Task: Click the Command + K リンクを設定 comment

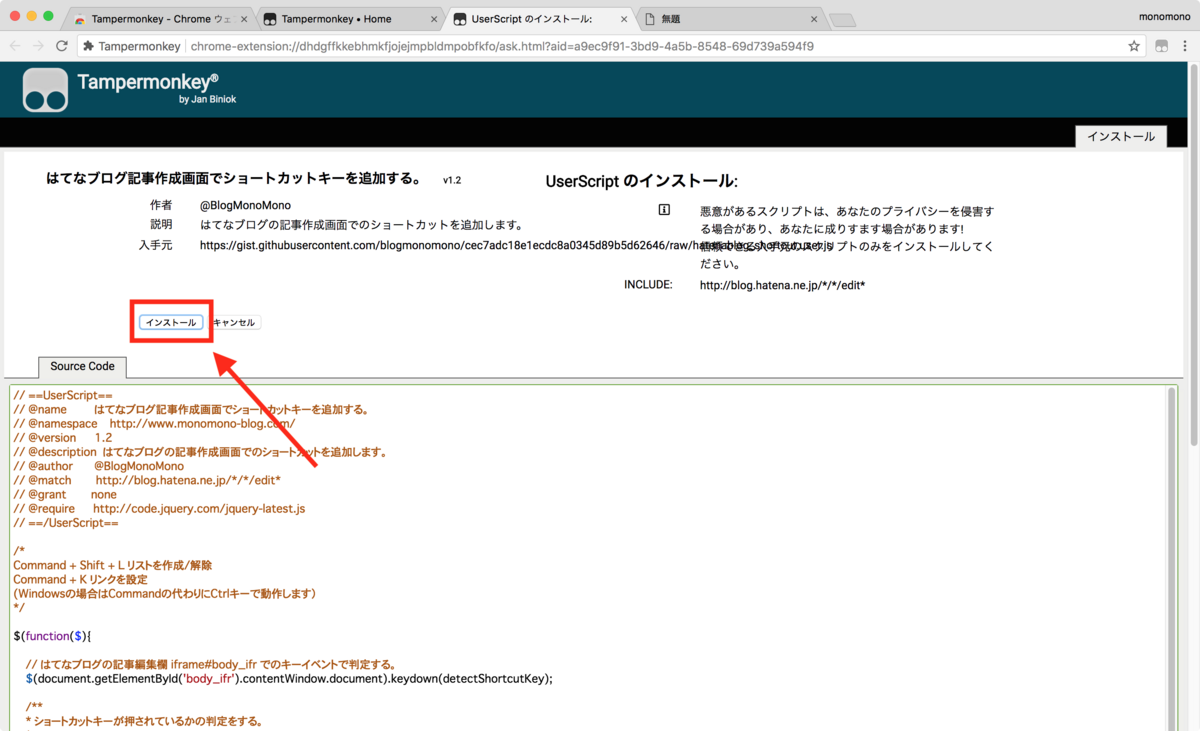Action: [x=80, y=580]
